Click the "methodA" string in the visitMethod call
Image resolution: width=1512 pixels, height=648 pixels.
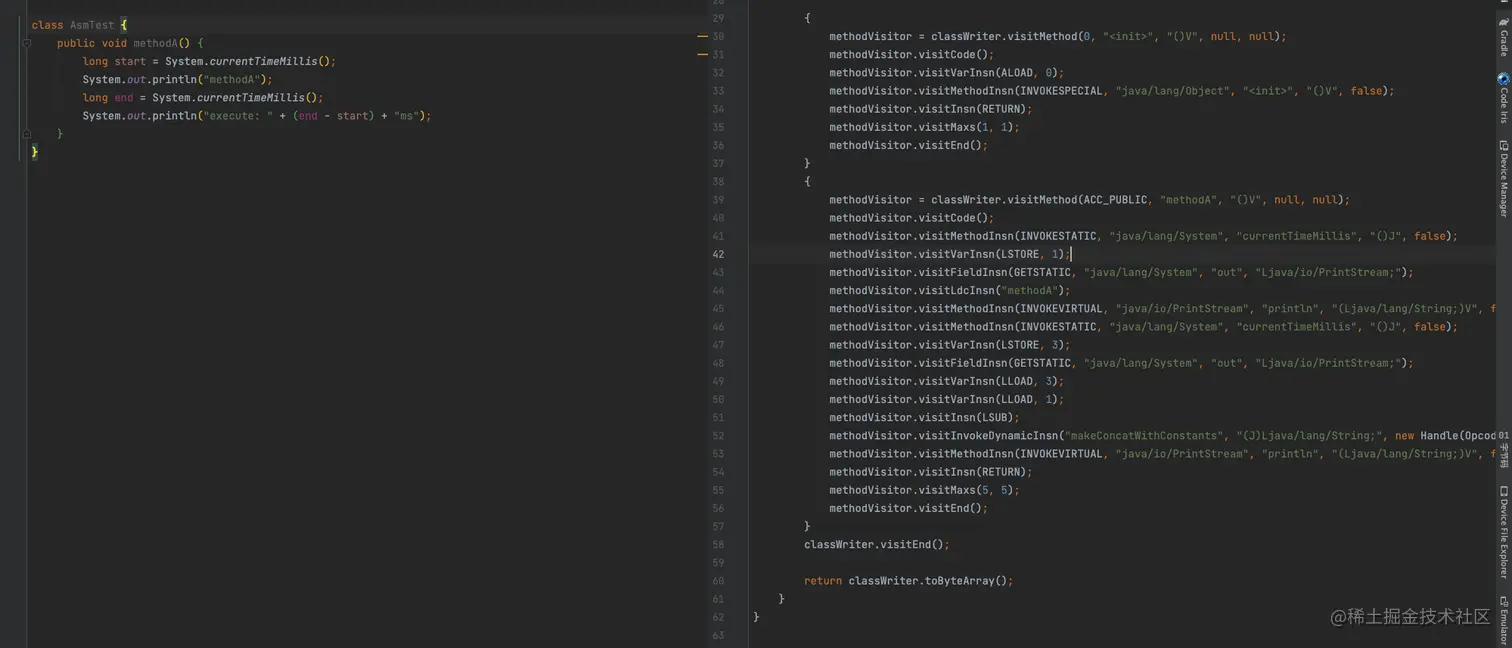[x=1188, y=200]
